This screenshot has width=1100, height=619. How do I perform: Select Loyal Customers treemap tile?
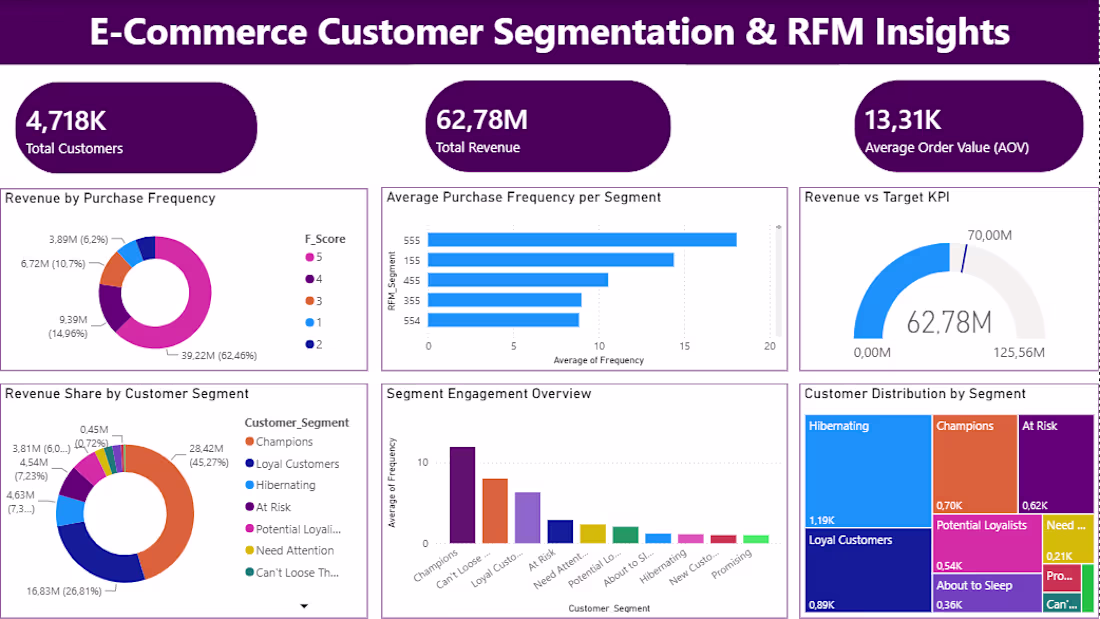click(868, 570)
